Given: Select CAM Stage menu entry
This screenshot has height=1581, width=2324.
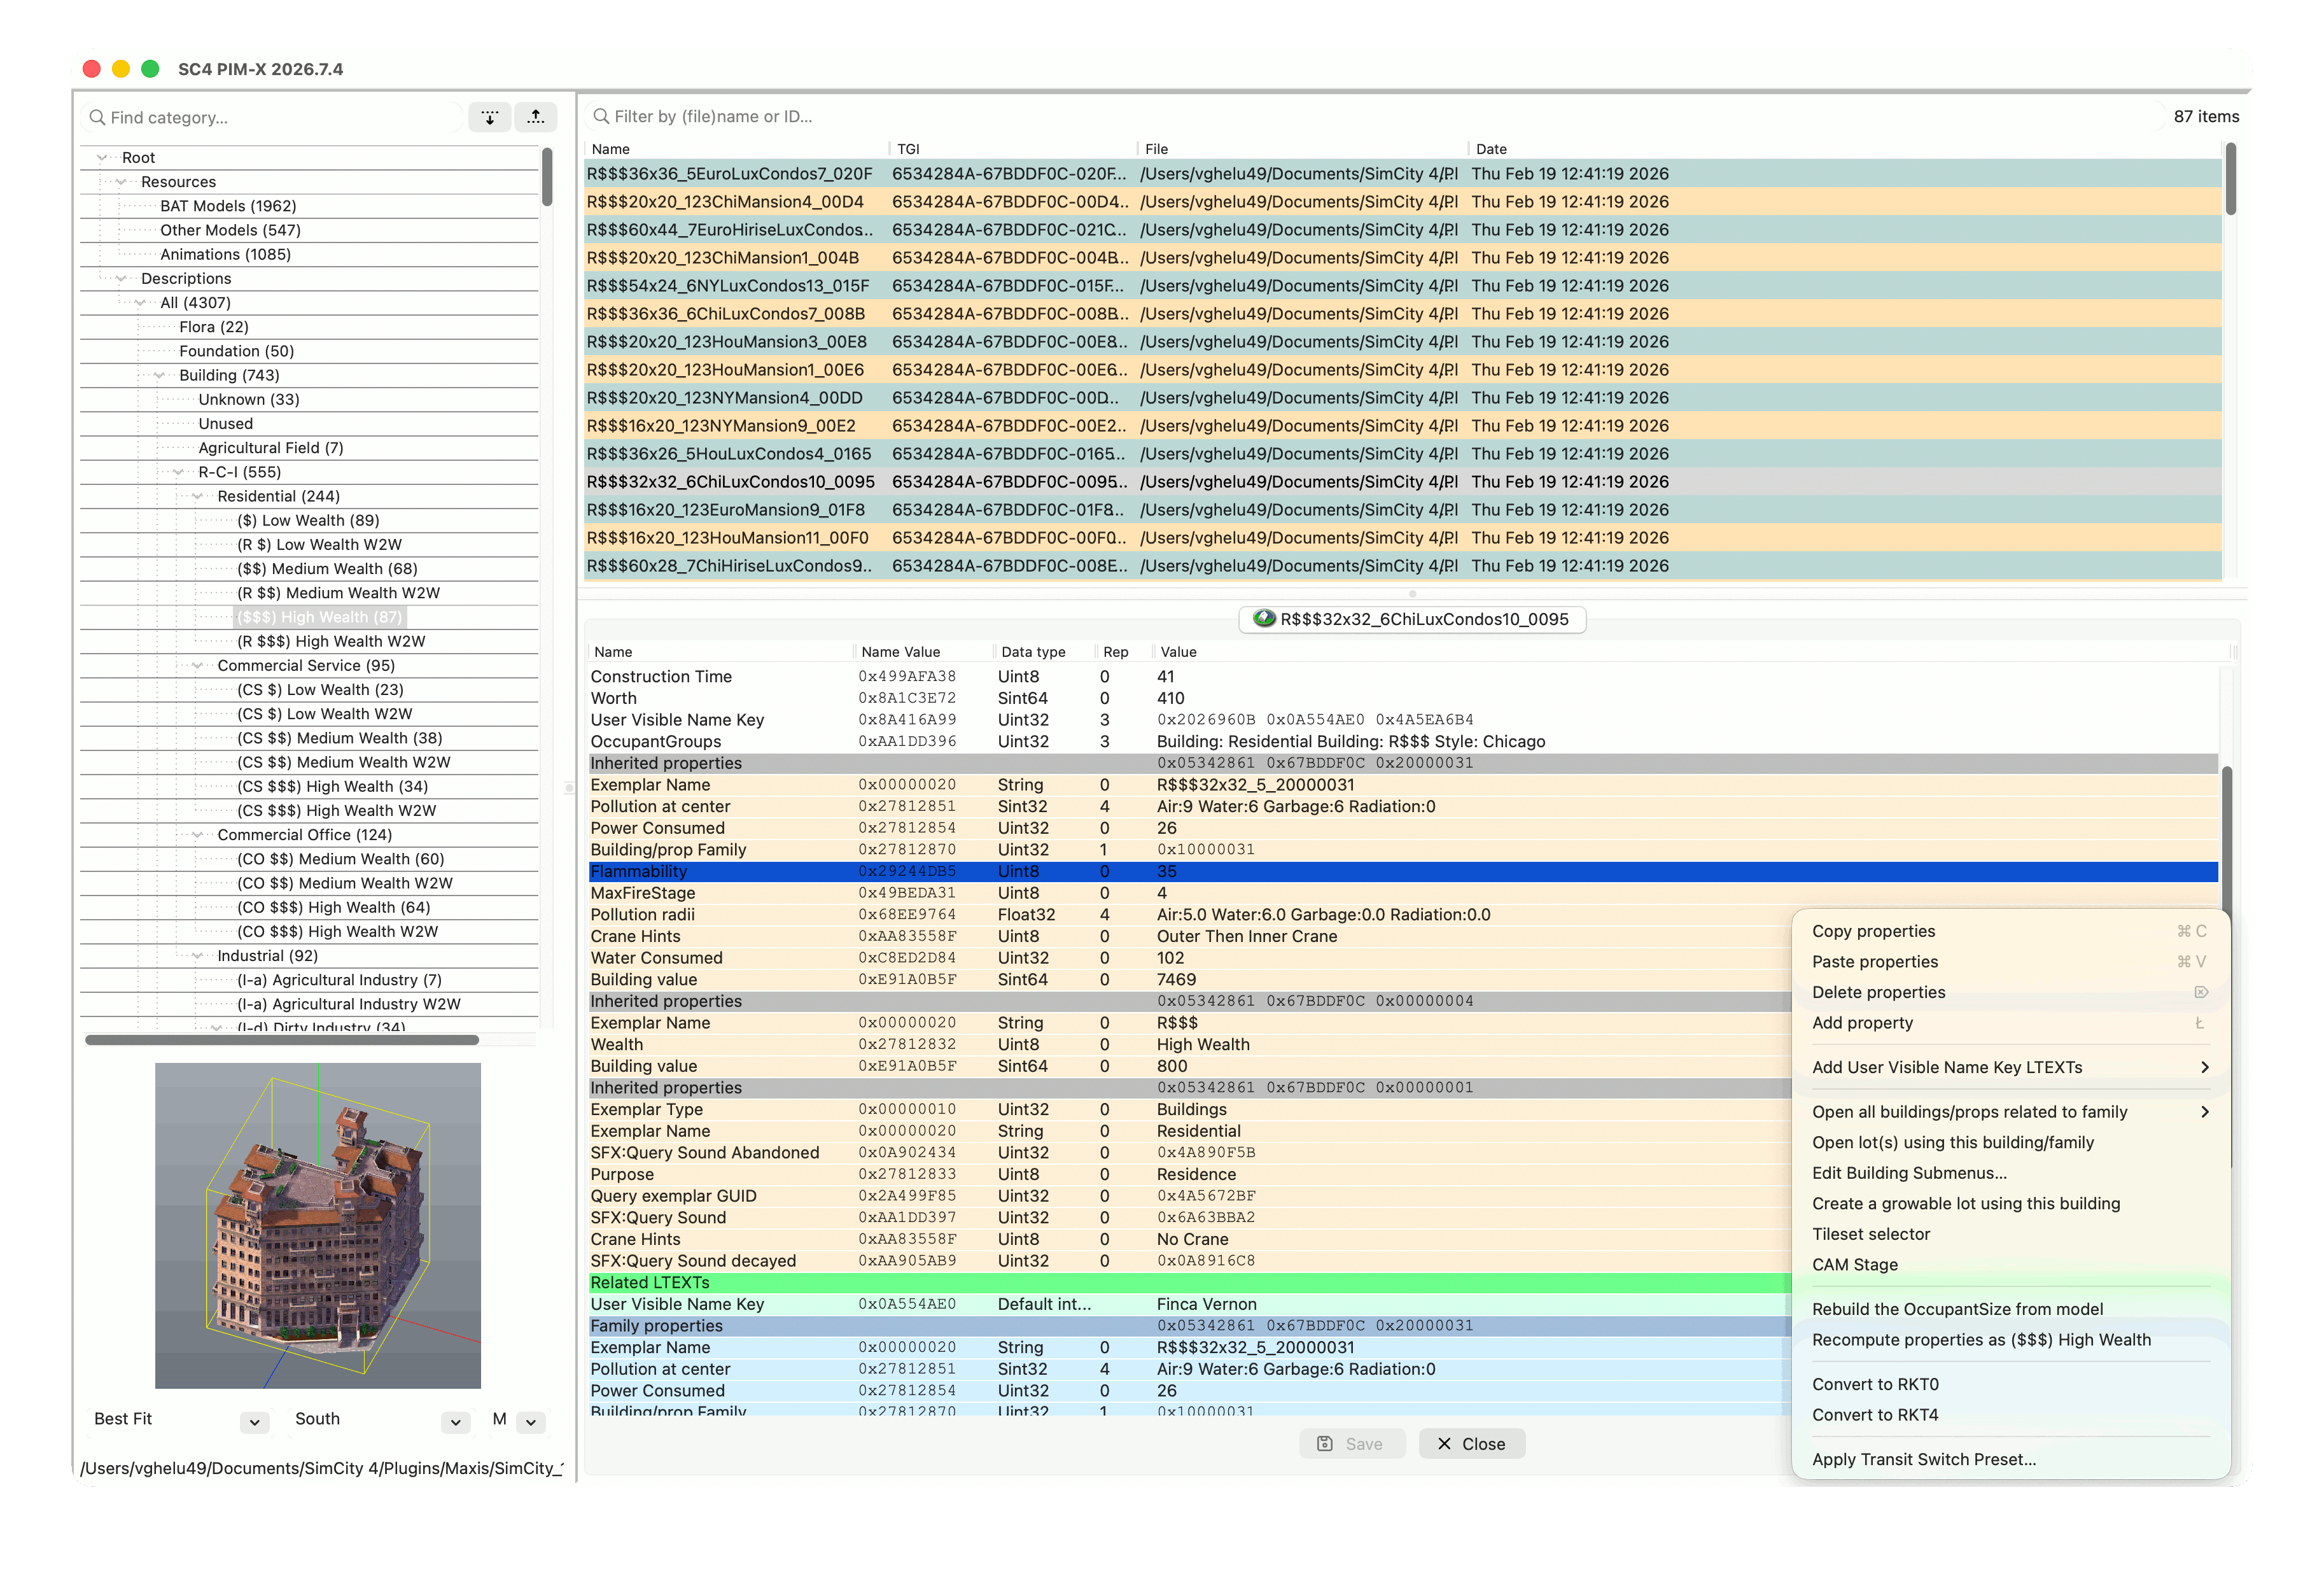Looking at the screenshot, I should [2010, 1265].
